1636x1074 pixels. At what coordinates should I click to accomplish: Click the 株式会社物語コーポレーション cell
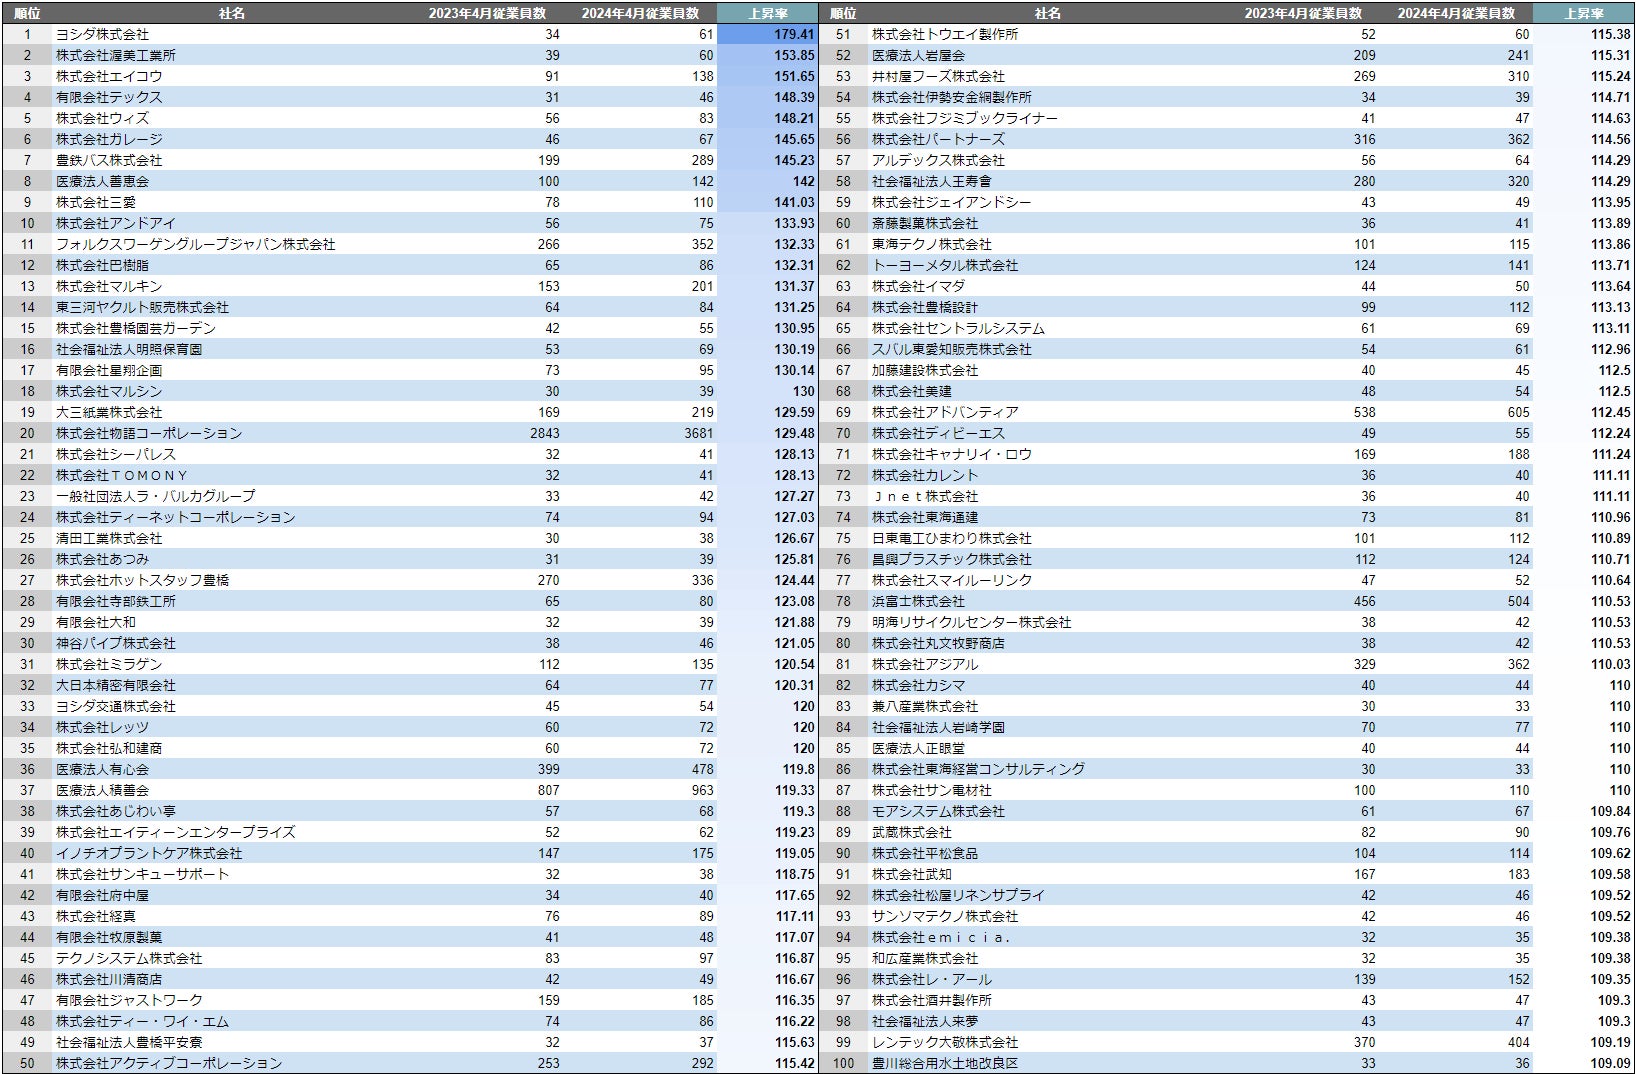pos(149,433)
